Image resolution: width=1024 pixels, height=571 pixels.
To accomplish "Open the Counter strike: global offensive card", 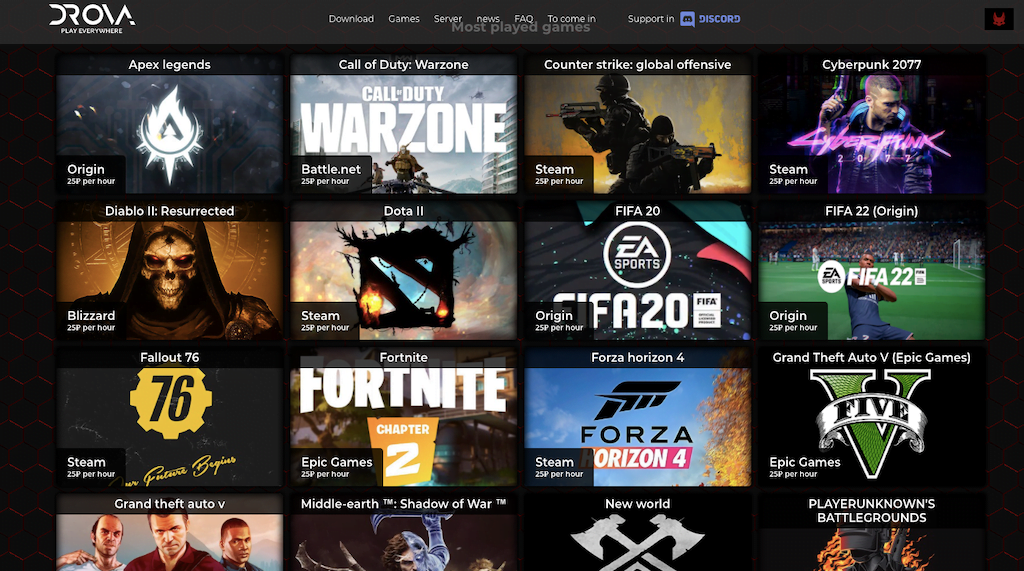I will tap(637, 124).
